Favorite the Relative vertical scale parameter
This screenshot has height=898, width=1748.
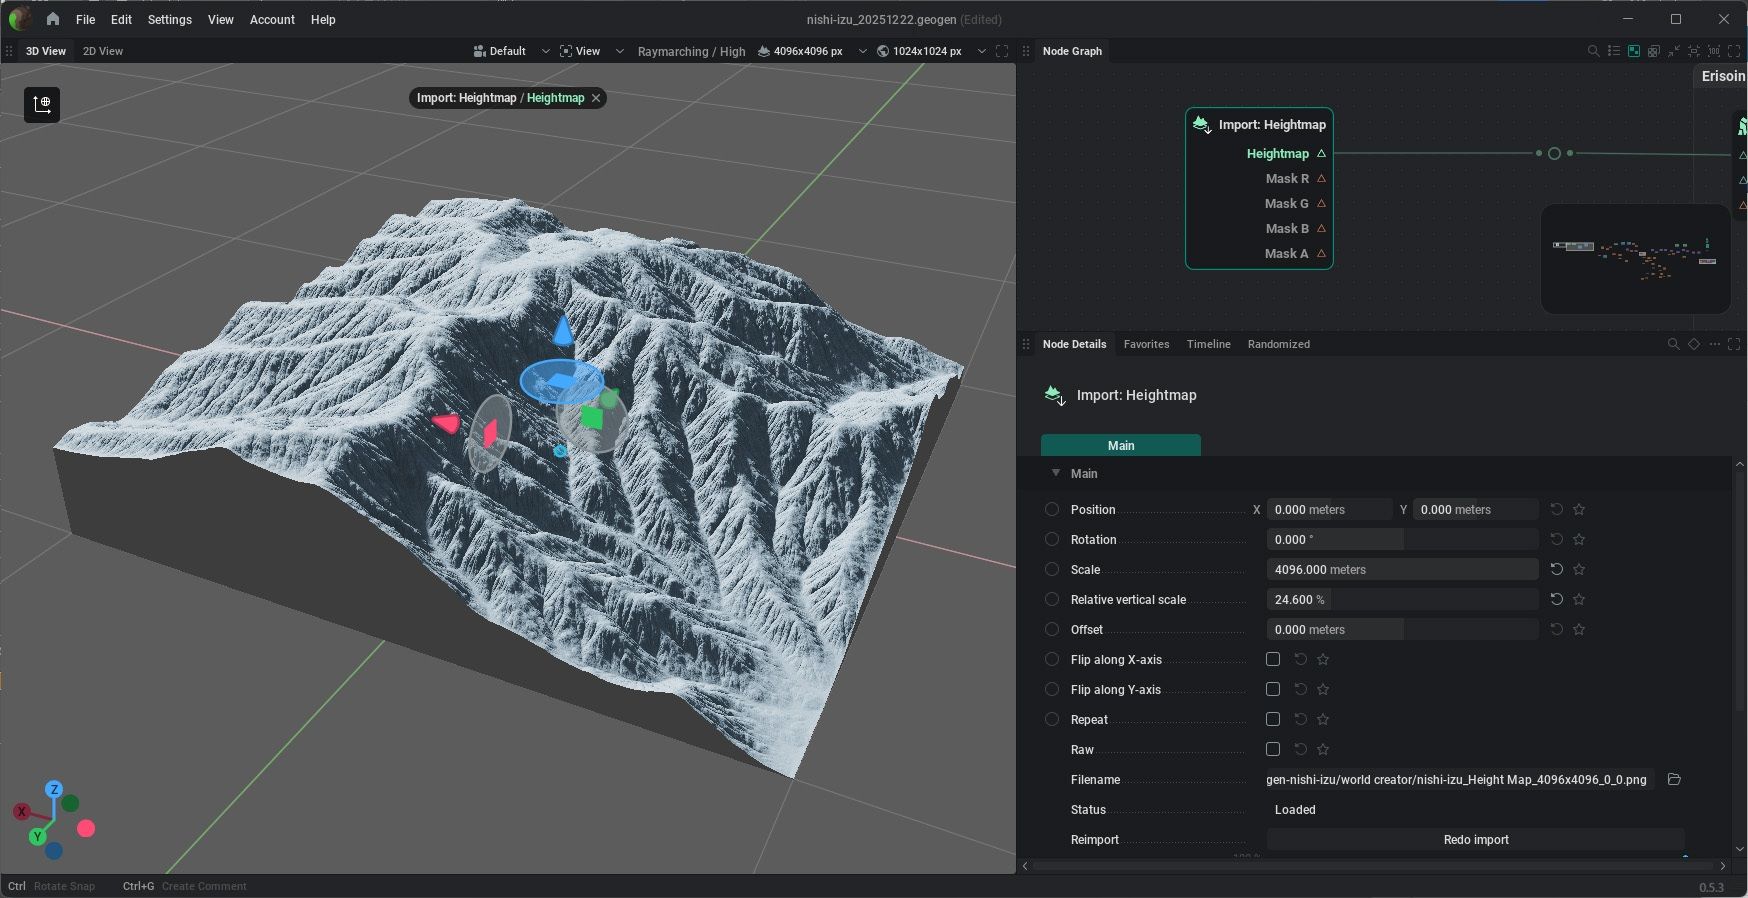coord(1579,599)
